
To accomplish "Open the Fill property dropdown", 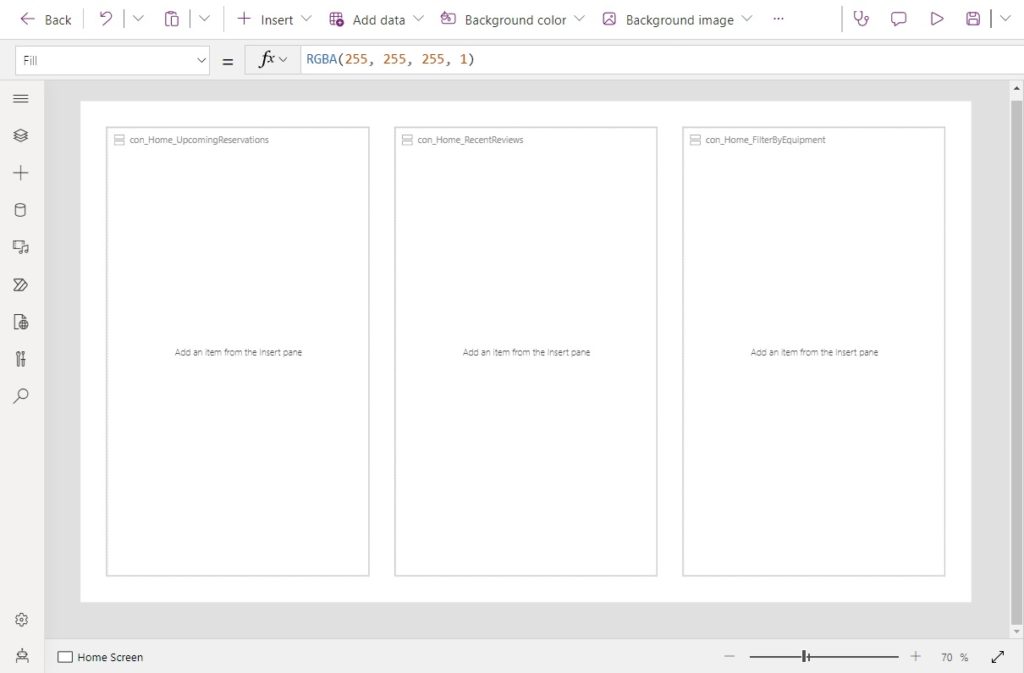I will tap(112, 60).
